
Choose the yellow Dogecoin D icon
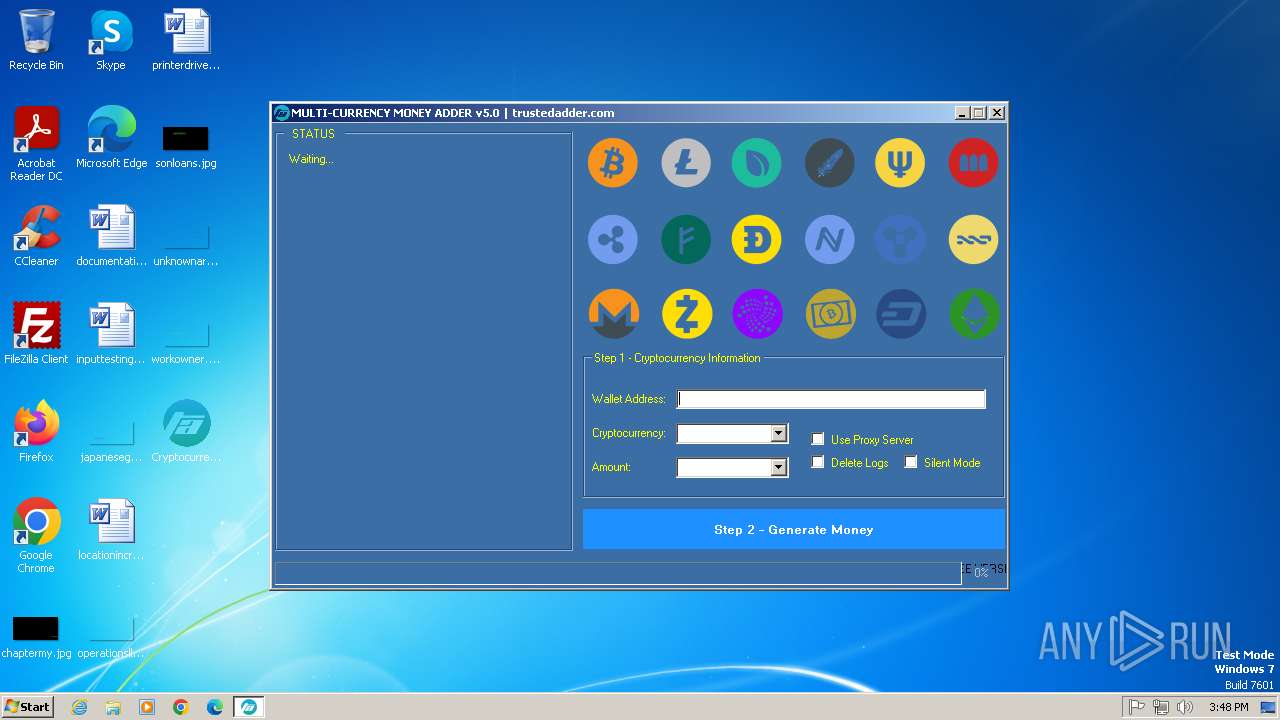pos(756,240)
